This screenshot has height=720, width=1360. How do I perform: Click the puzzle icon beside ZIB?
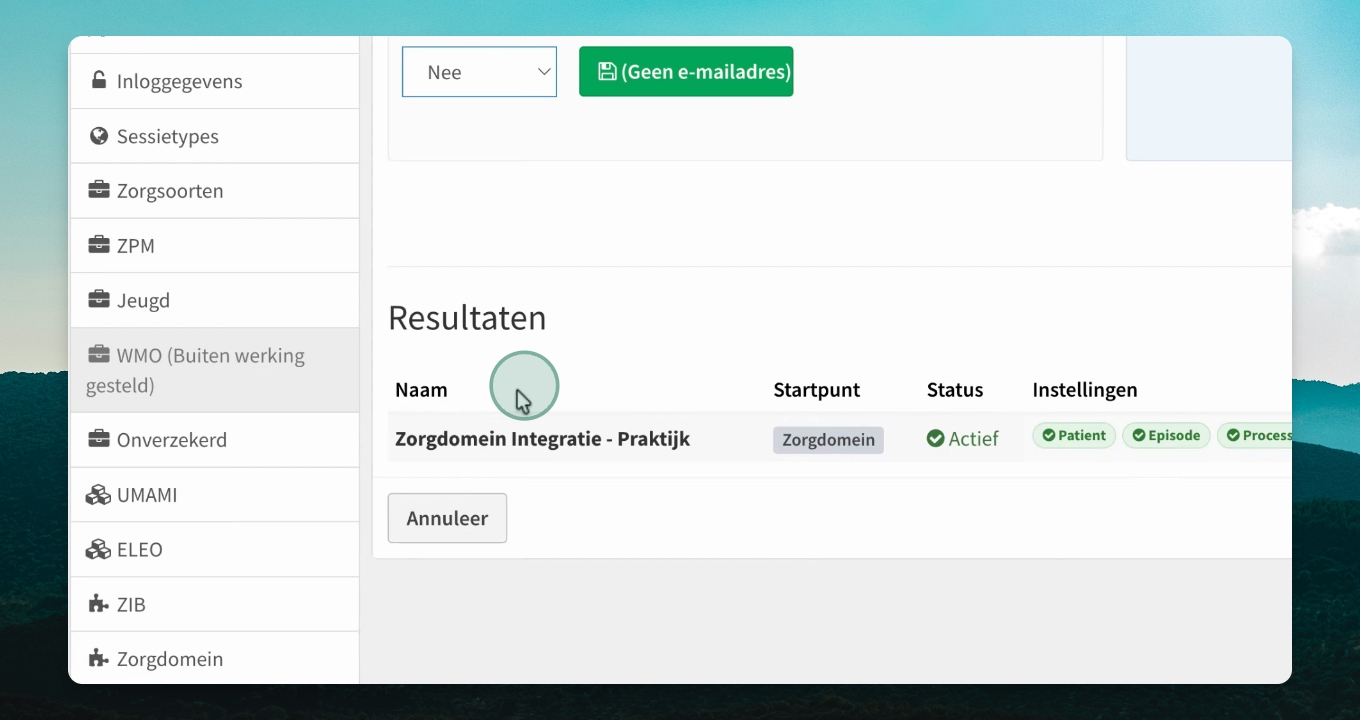click(x=98, y=603)
